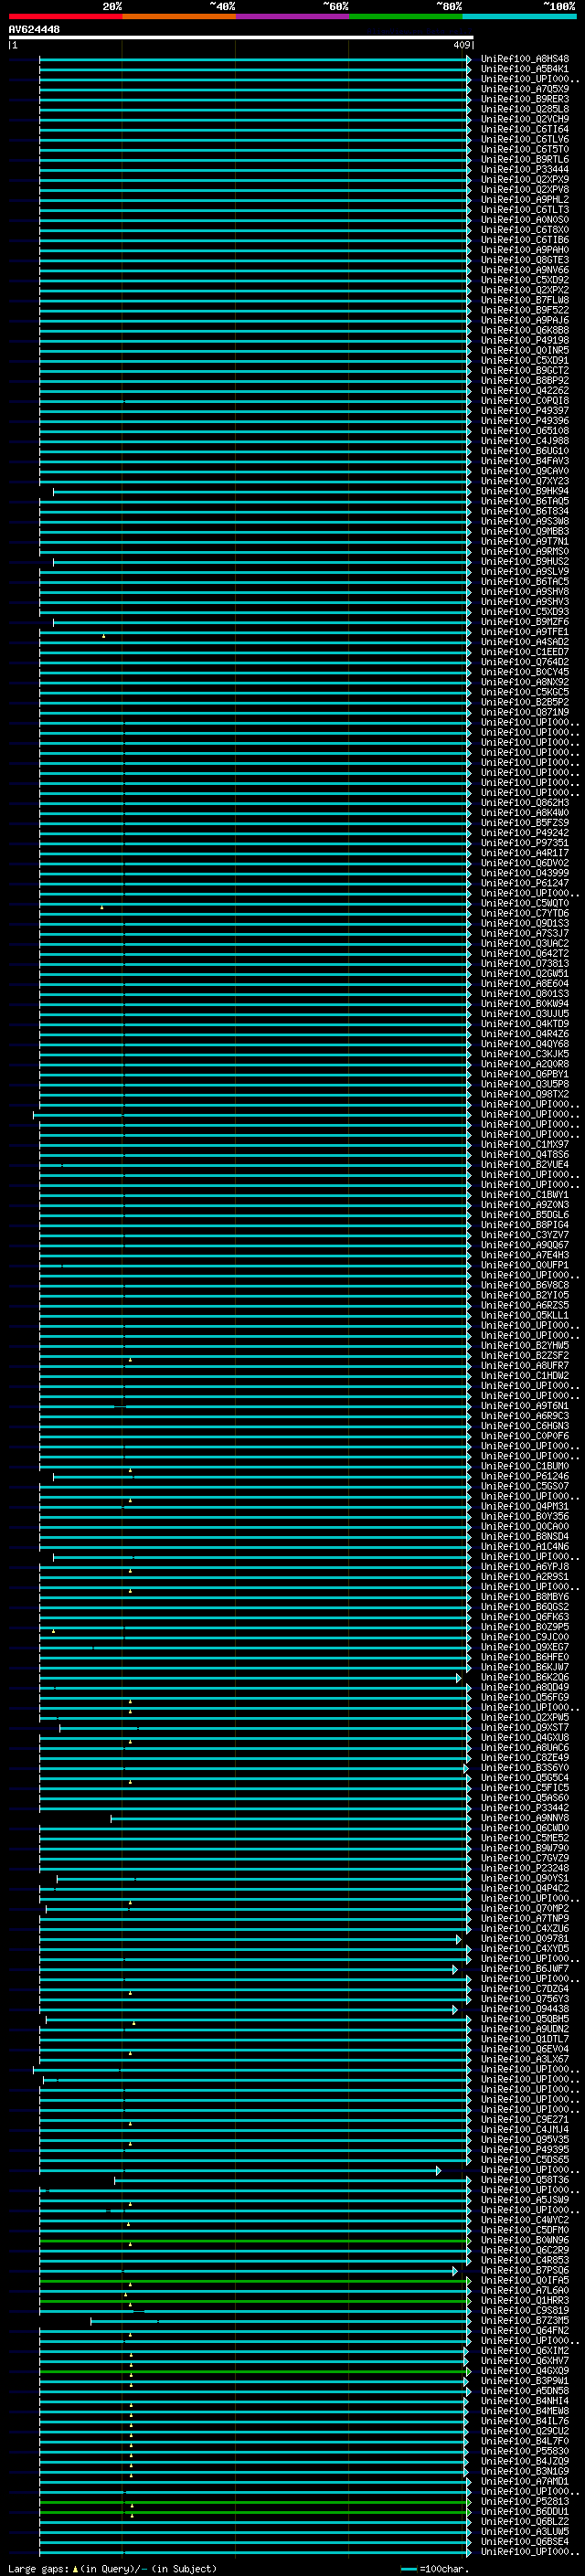Click hit label UniRef100_P49395
The image size is (585, 2576).
(525, 2149)
